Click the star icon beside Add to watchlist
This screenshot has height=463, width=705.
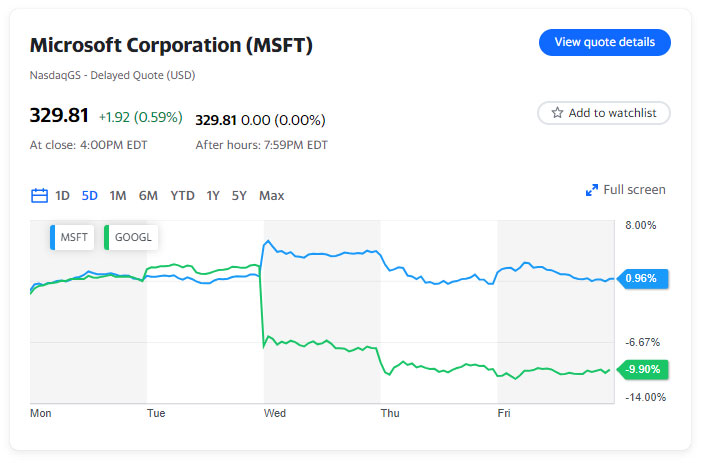click(x=558, y=113)
